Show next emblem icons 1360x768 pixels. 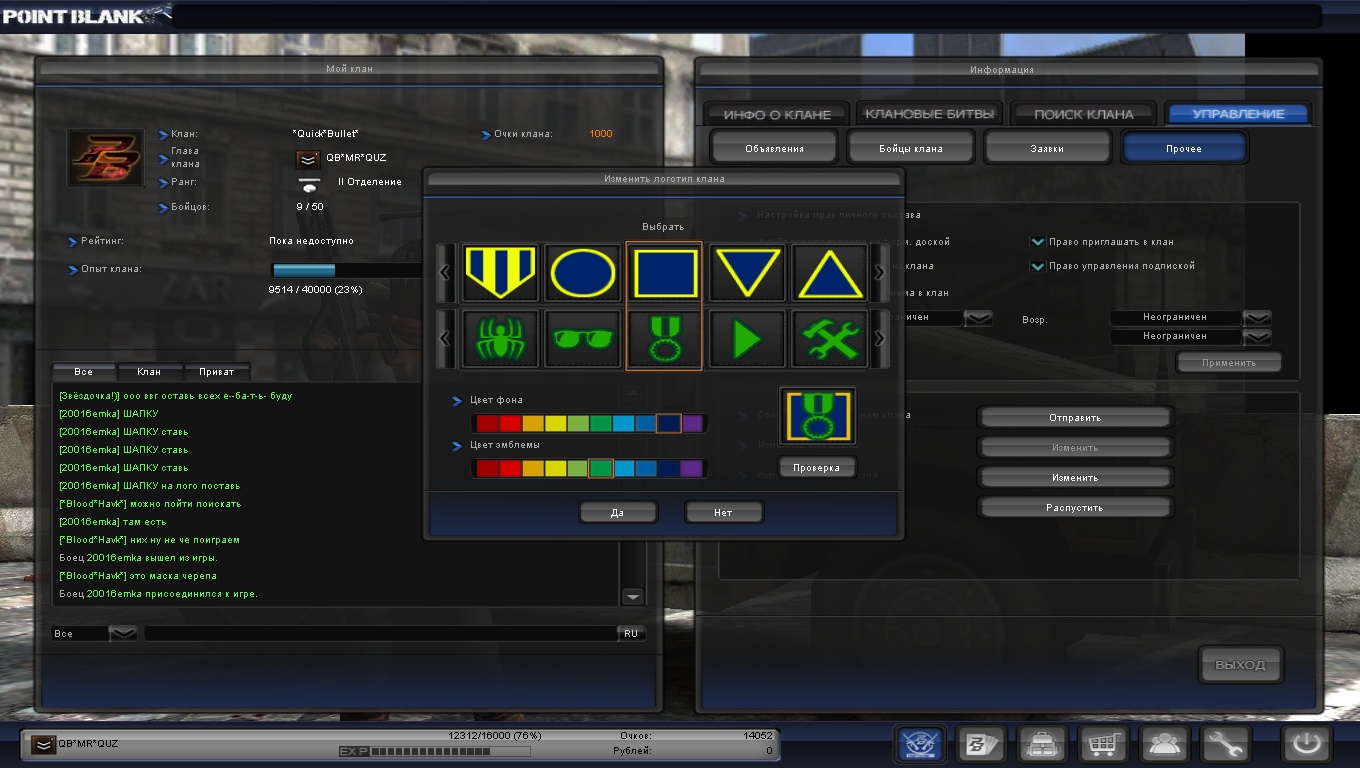tap(880, 340)
